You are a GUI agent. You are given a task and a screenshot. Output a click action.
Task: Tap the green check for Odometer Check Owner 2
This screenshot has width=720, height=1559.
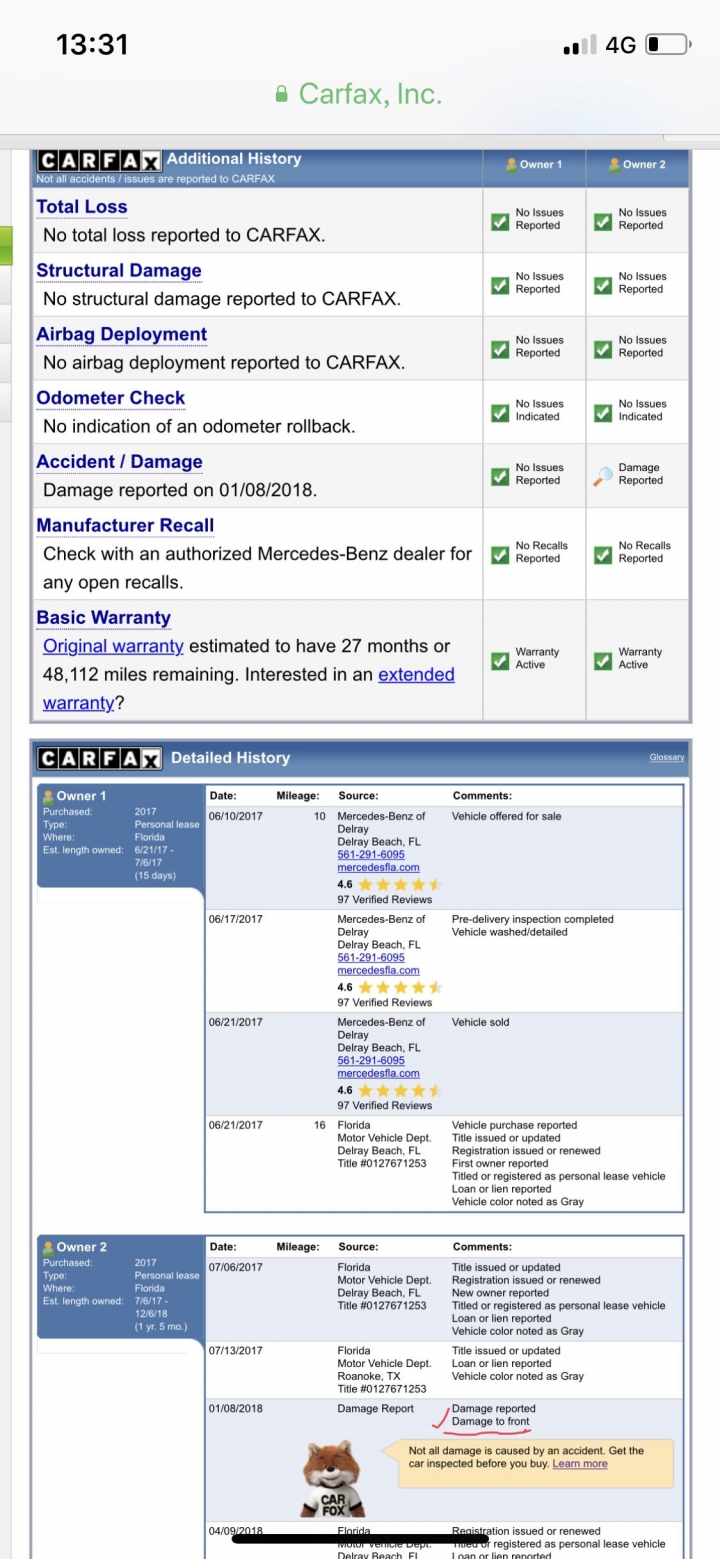pos(603,411)
